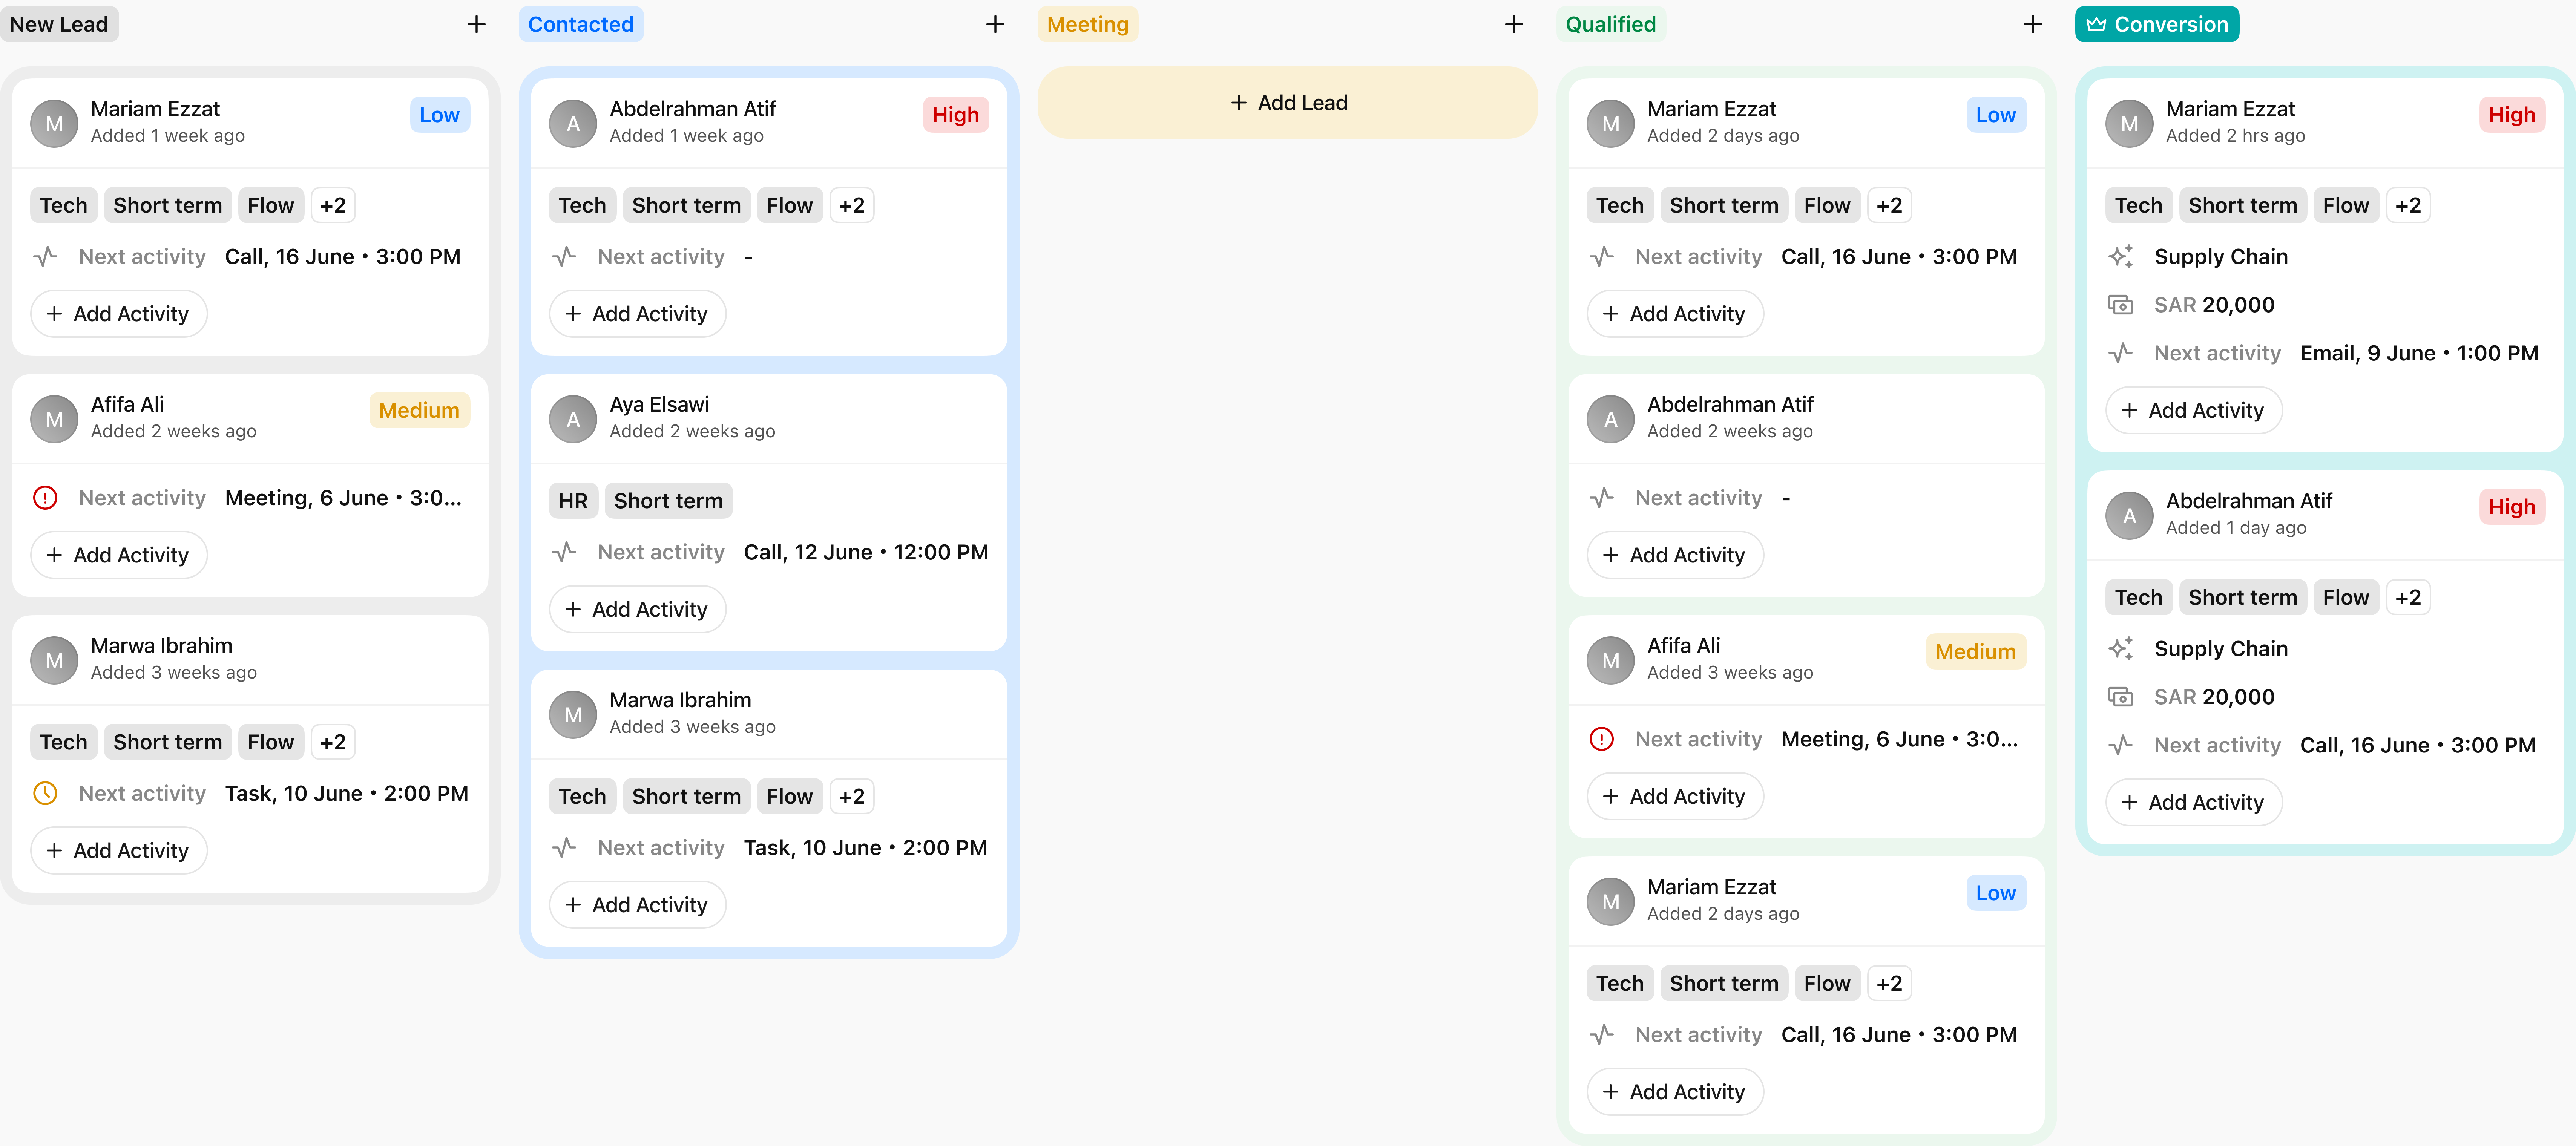Screen dimensions: 2576x1146
Task: Open Aya Elsawi's avatar
Action: [x=573, y=419]
